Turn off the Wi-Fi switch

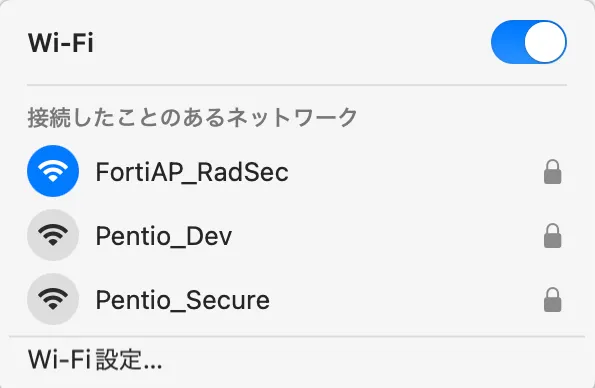click(529, 42)
